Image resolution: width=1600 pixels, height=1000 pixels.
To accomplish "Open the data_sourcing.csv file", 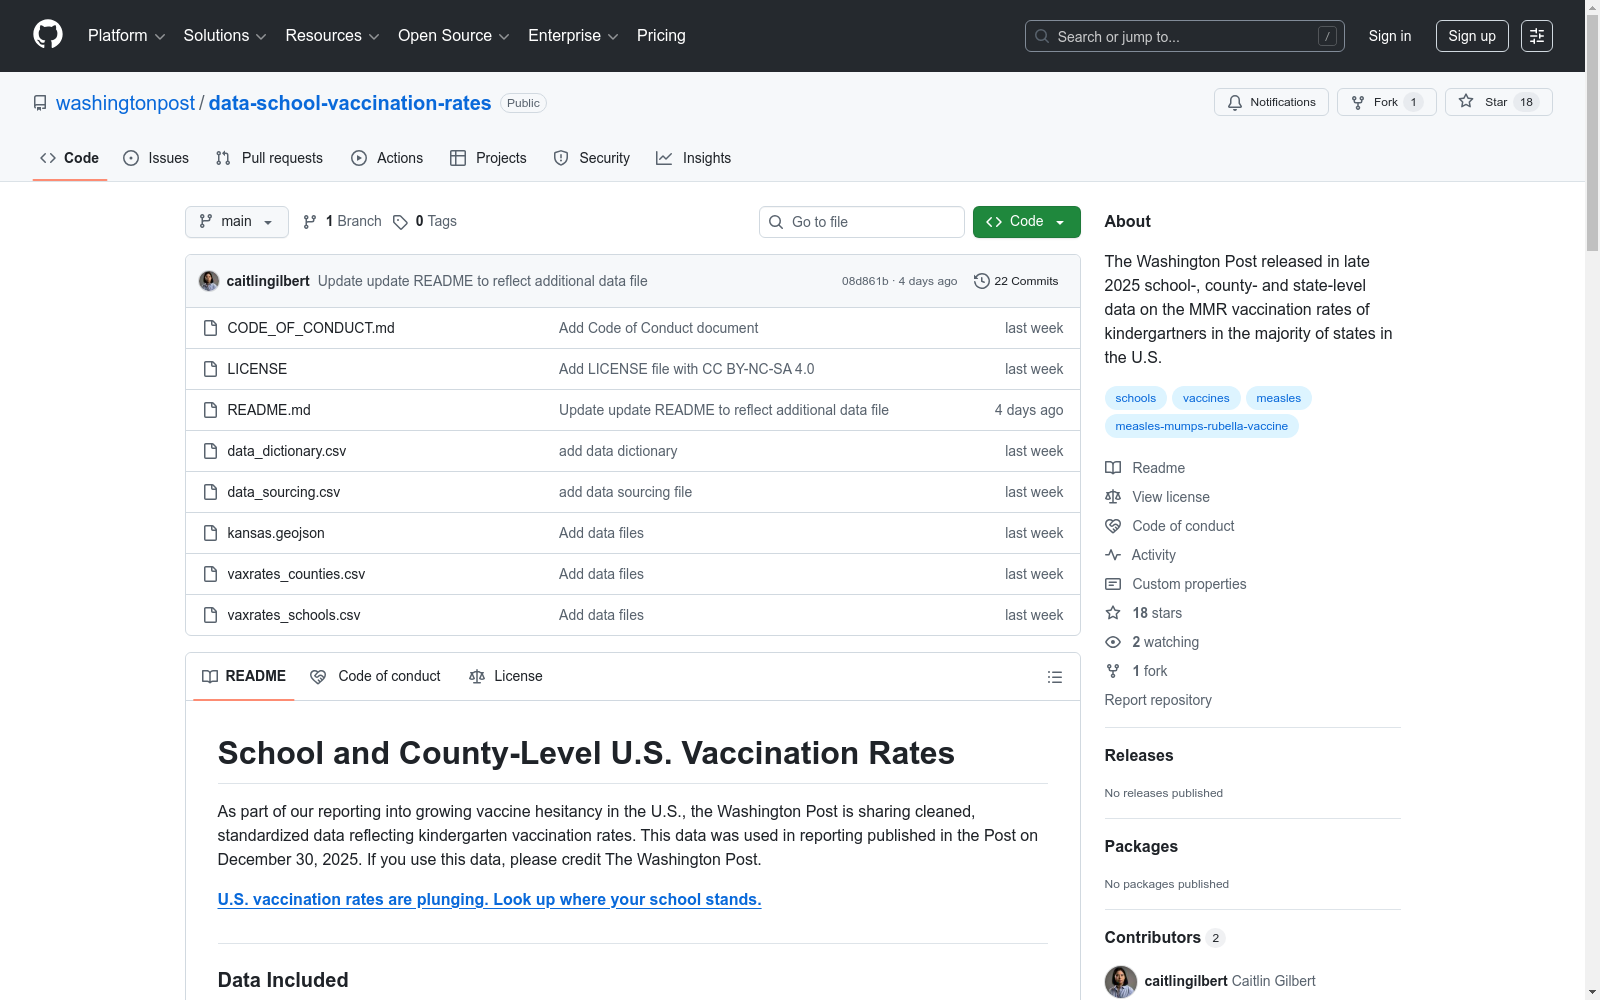I will [x=284, y=492].
